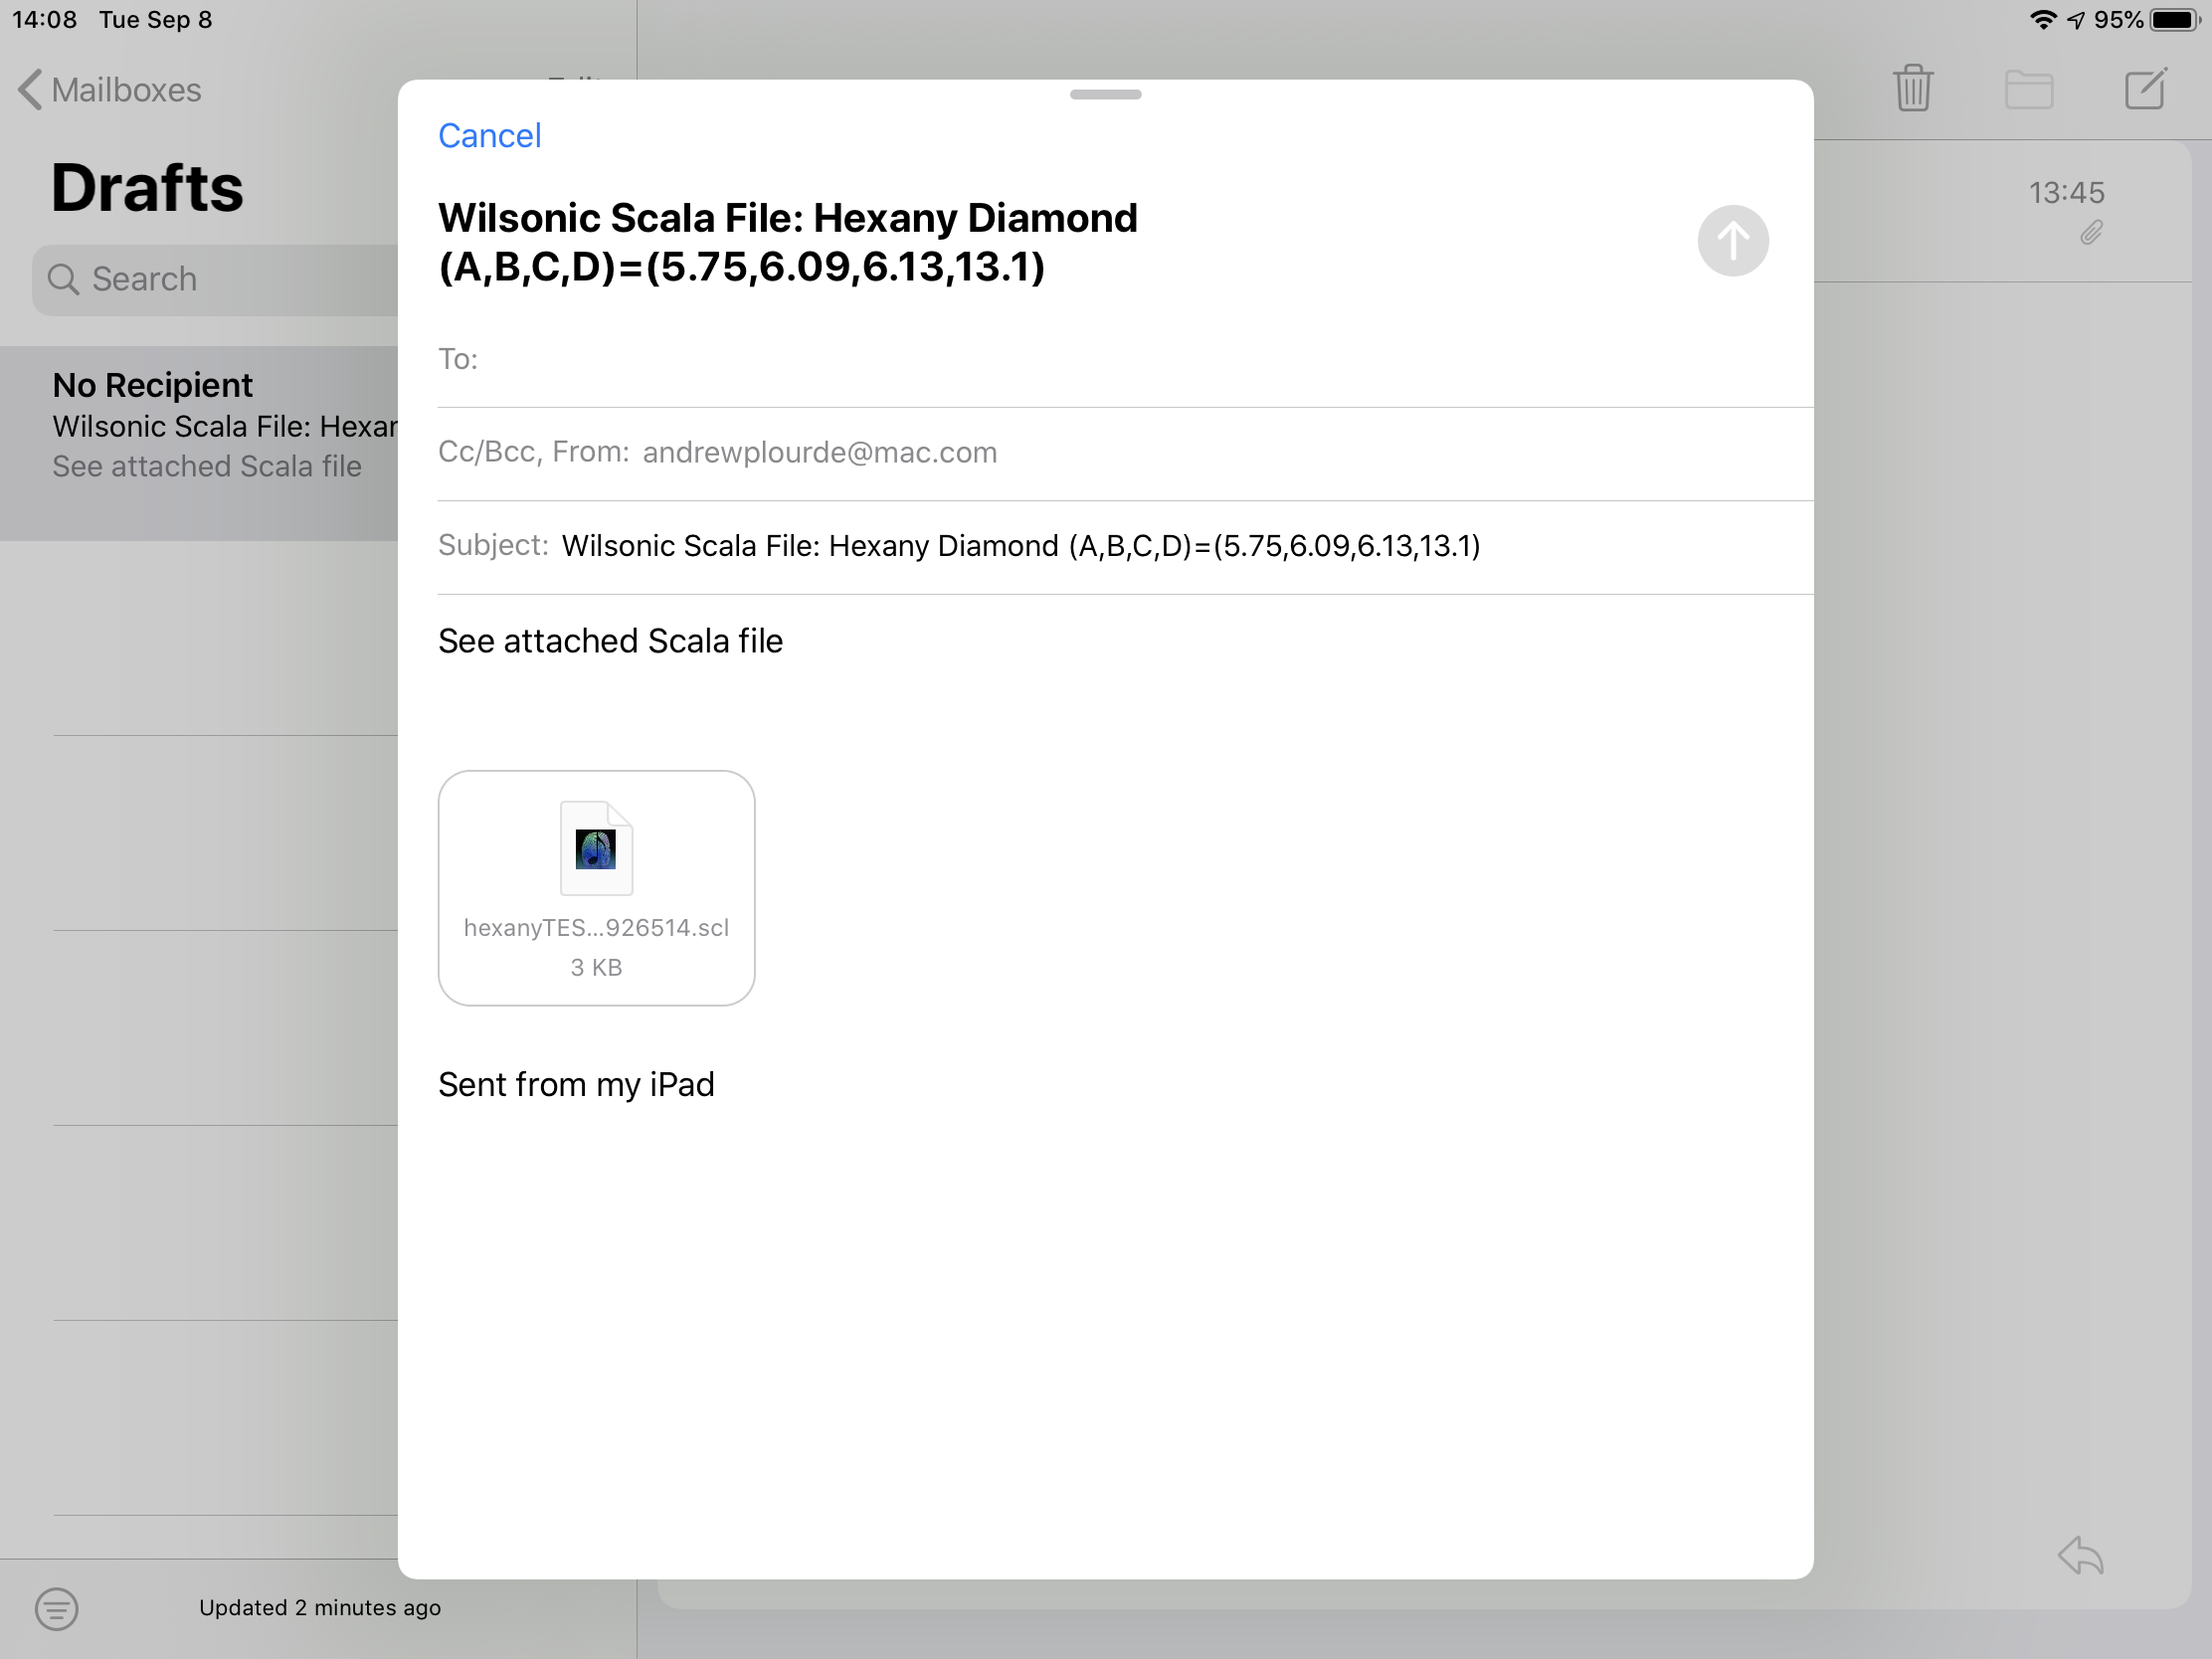2212x1659 pixels.
Task: Click the search magnifier icon
Action: (x=63, y=279)
